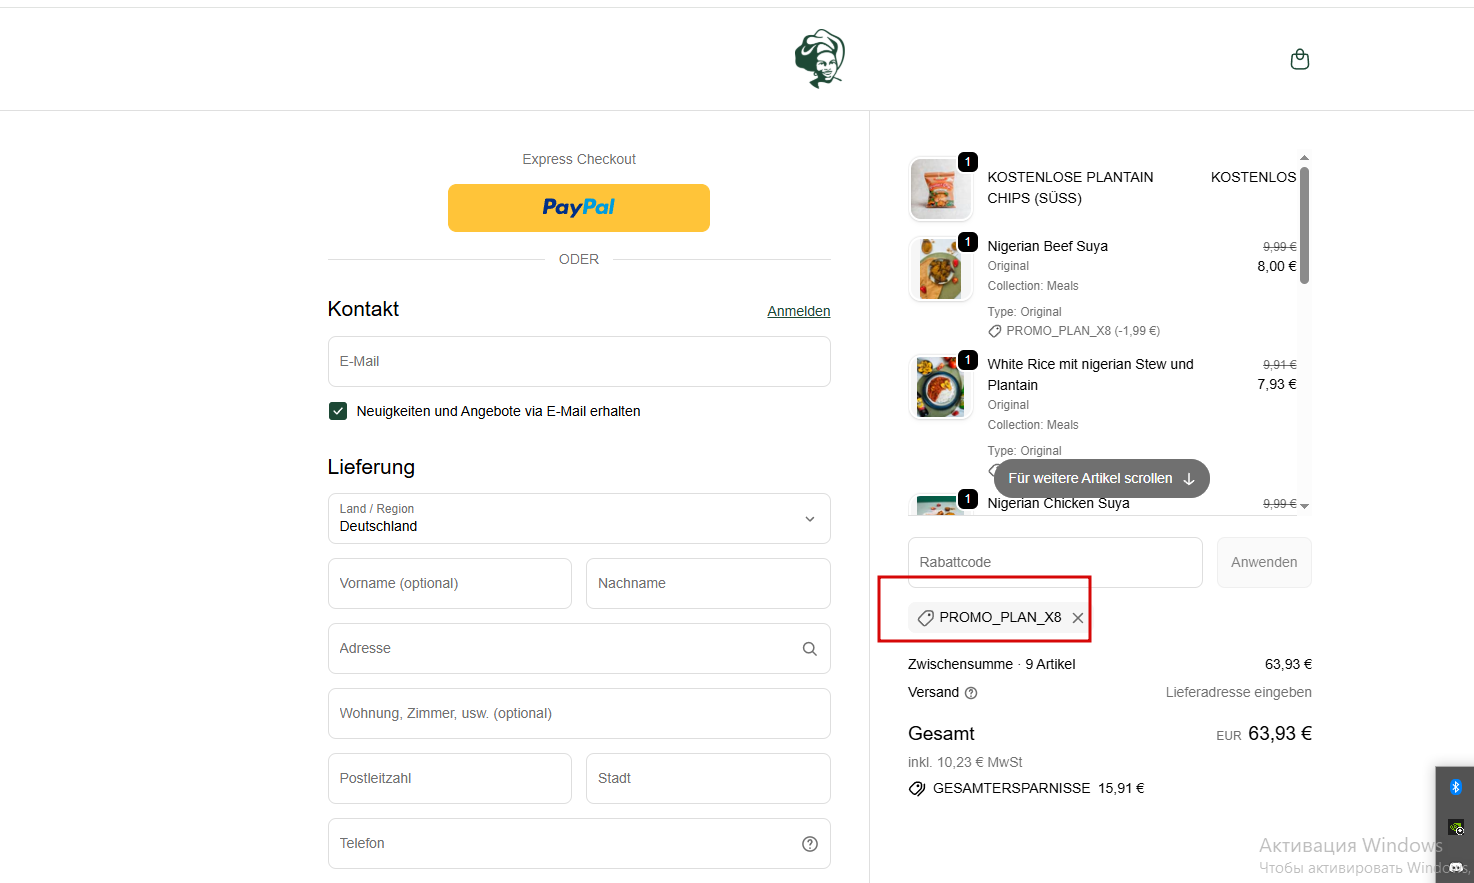Focus the Telefon field

click(579, 843)
